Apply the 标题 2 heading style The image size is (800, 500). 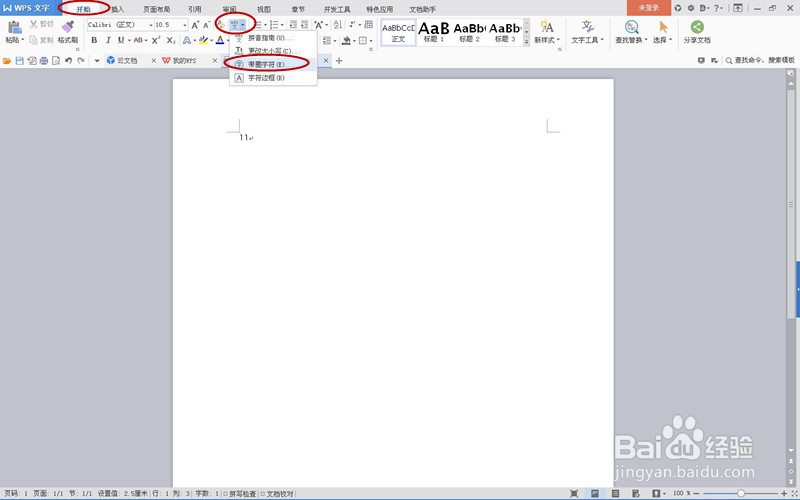(x=469, y=33)
